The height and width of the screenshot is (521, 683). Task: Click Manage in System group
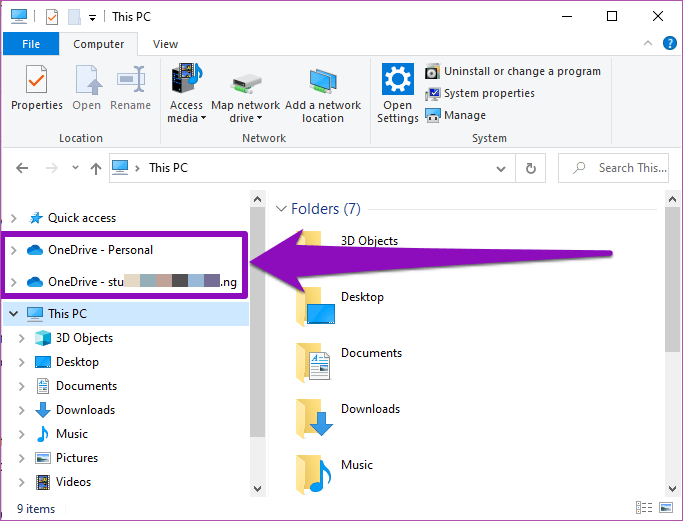(x=456, y=115)
